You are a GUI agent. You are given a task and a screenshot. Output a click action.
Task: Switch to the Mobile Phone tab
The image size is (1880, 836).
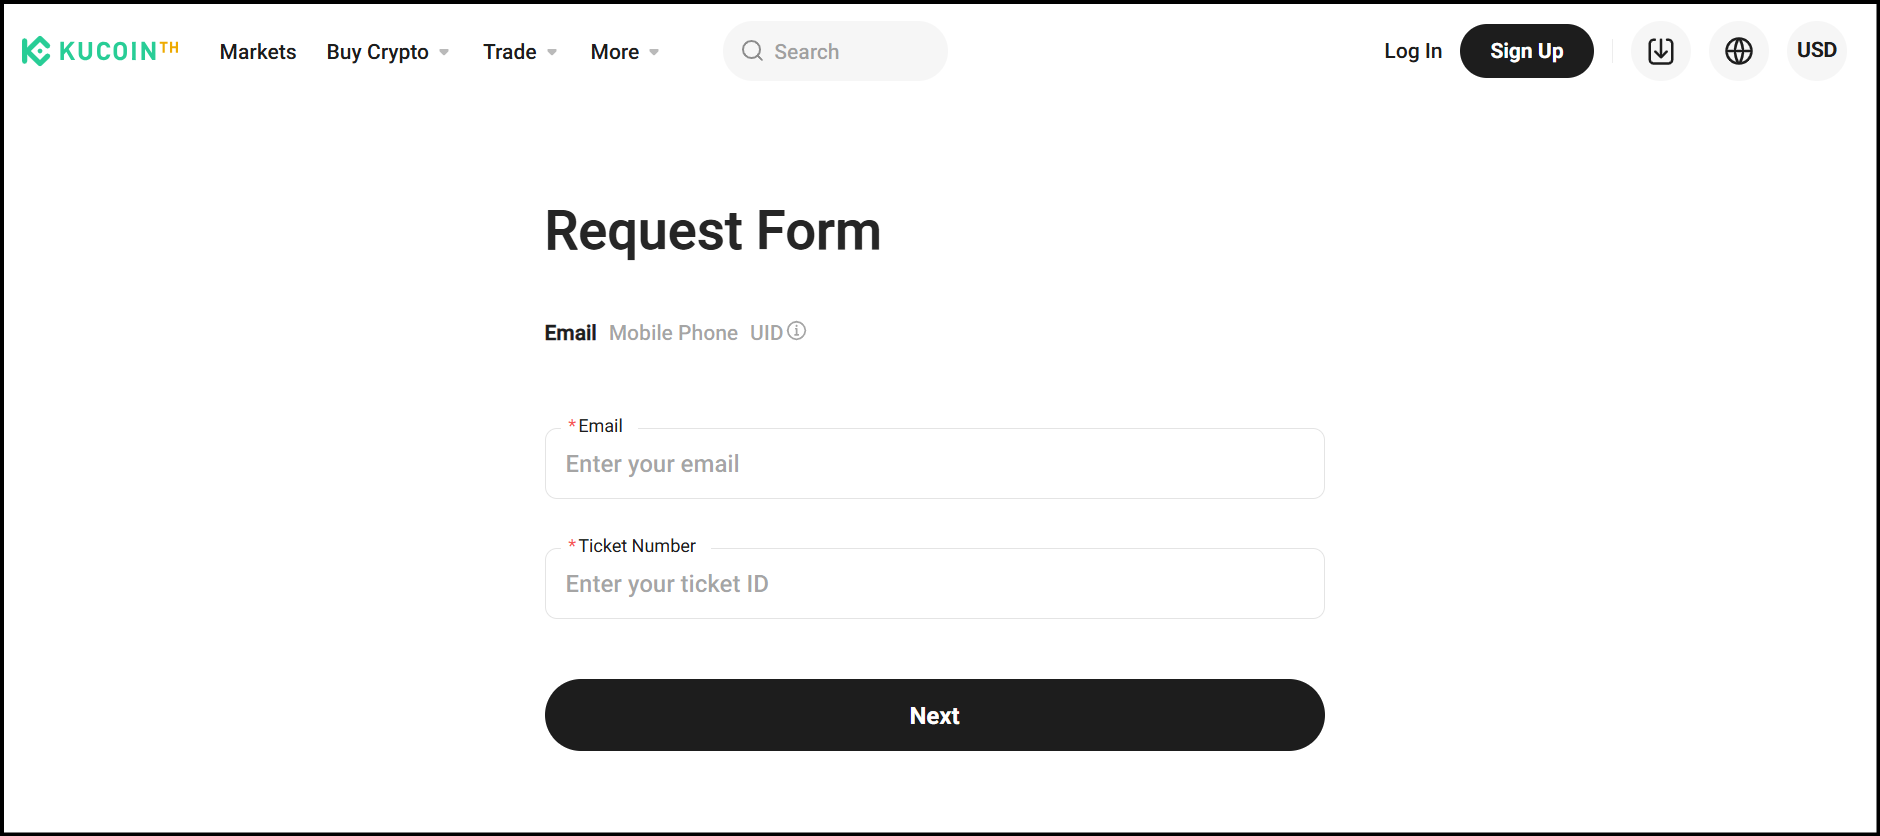[x=673, y=332]
